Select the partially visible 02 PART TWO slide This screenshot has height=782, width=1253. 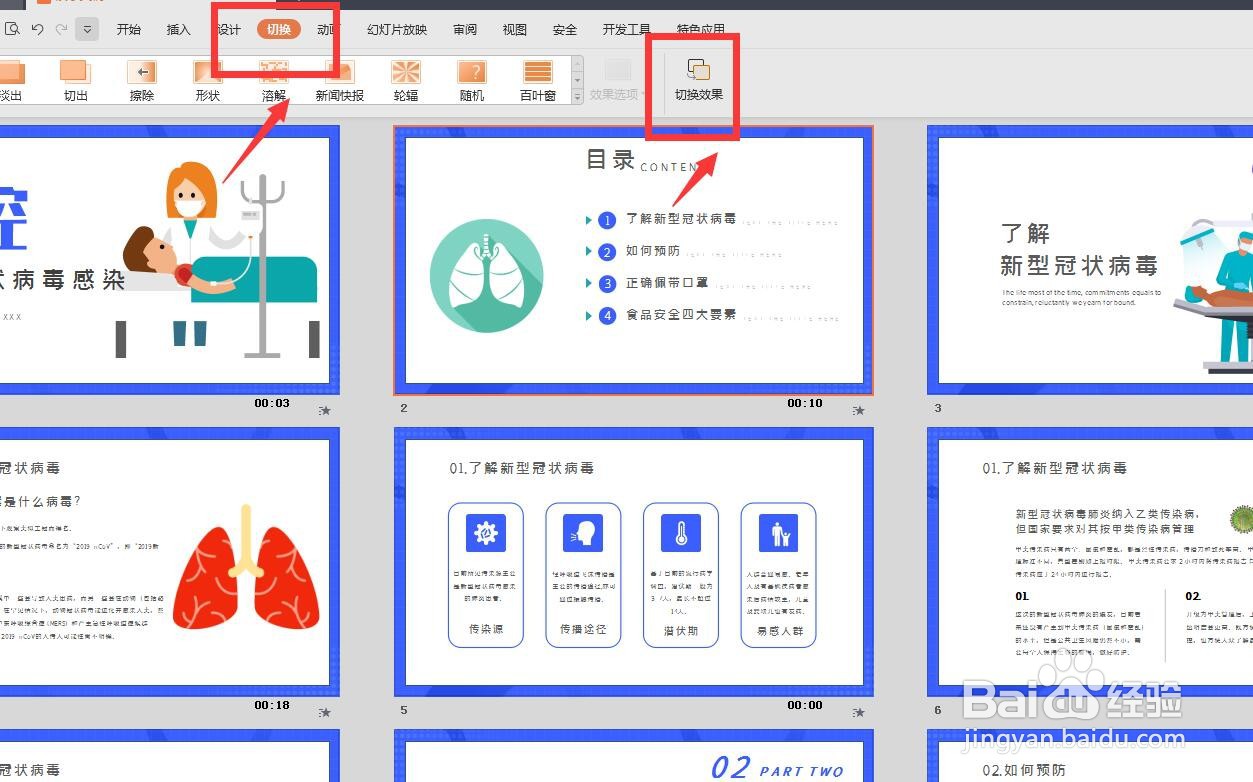click(634, 756)
